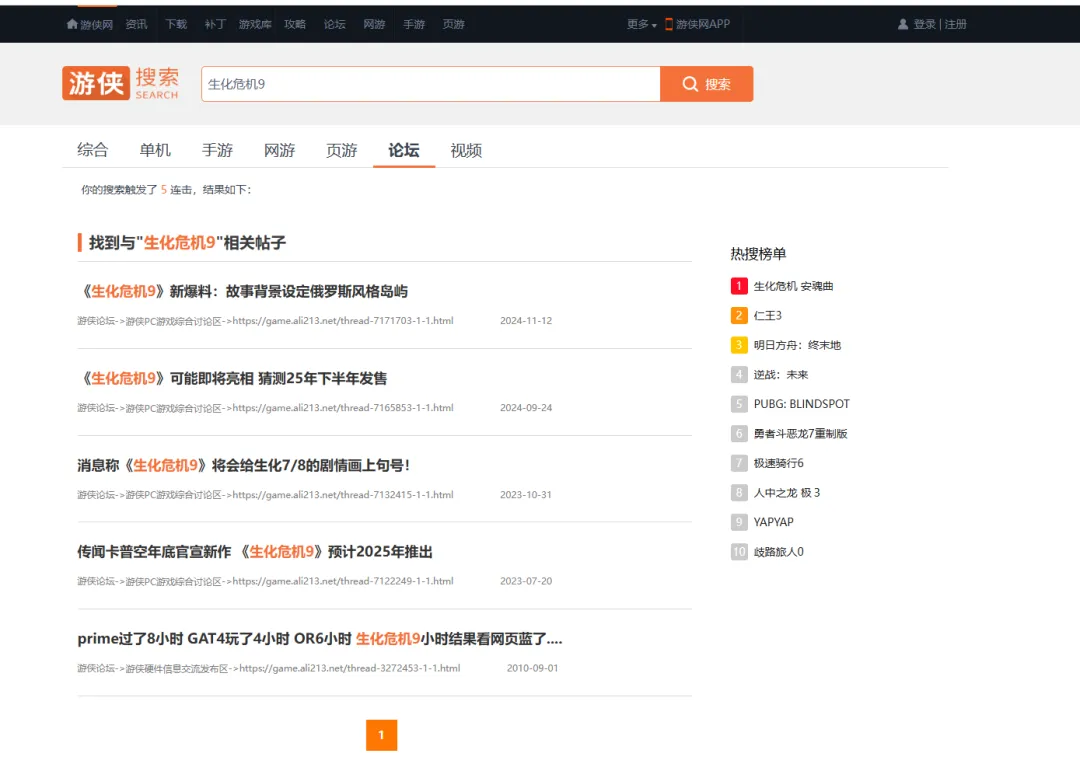Expand the 更多 dropdown in top bar
The height and width of the screenshot is (757, 1080).
tap(641, 24)
